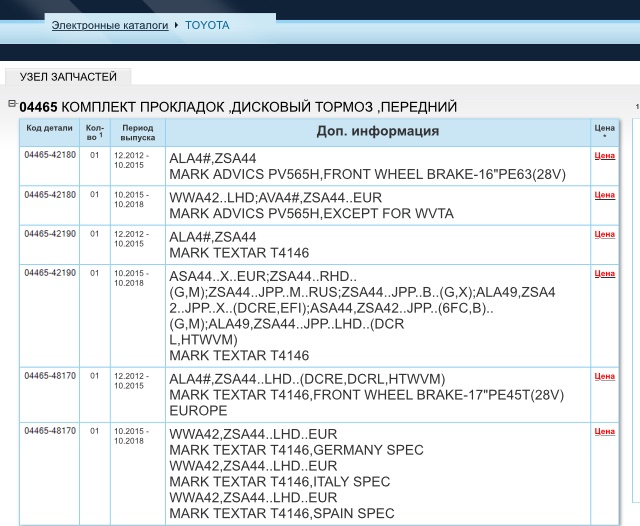Open Цена link for ASA44..X..EUR row
640x526 pixels.
coord(604,273)
